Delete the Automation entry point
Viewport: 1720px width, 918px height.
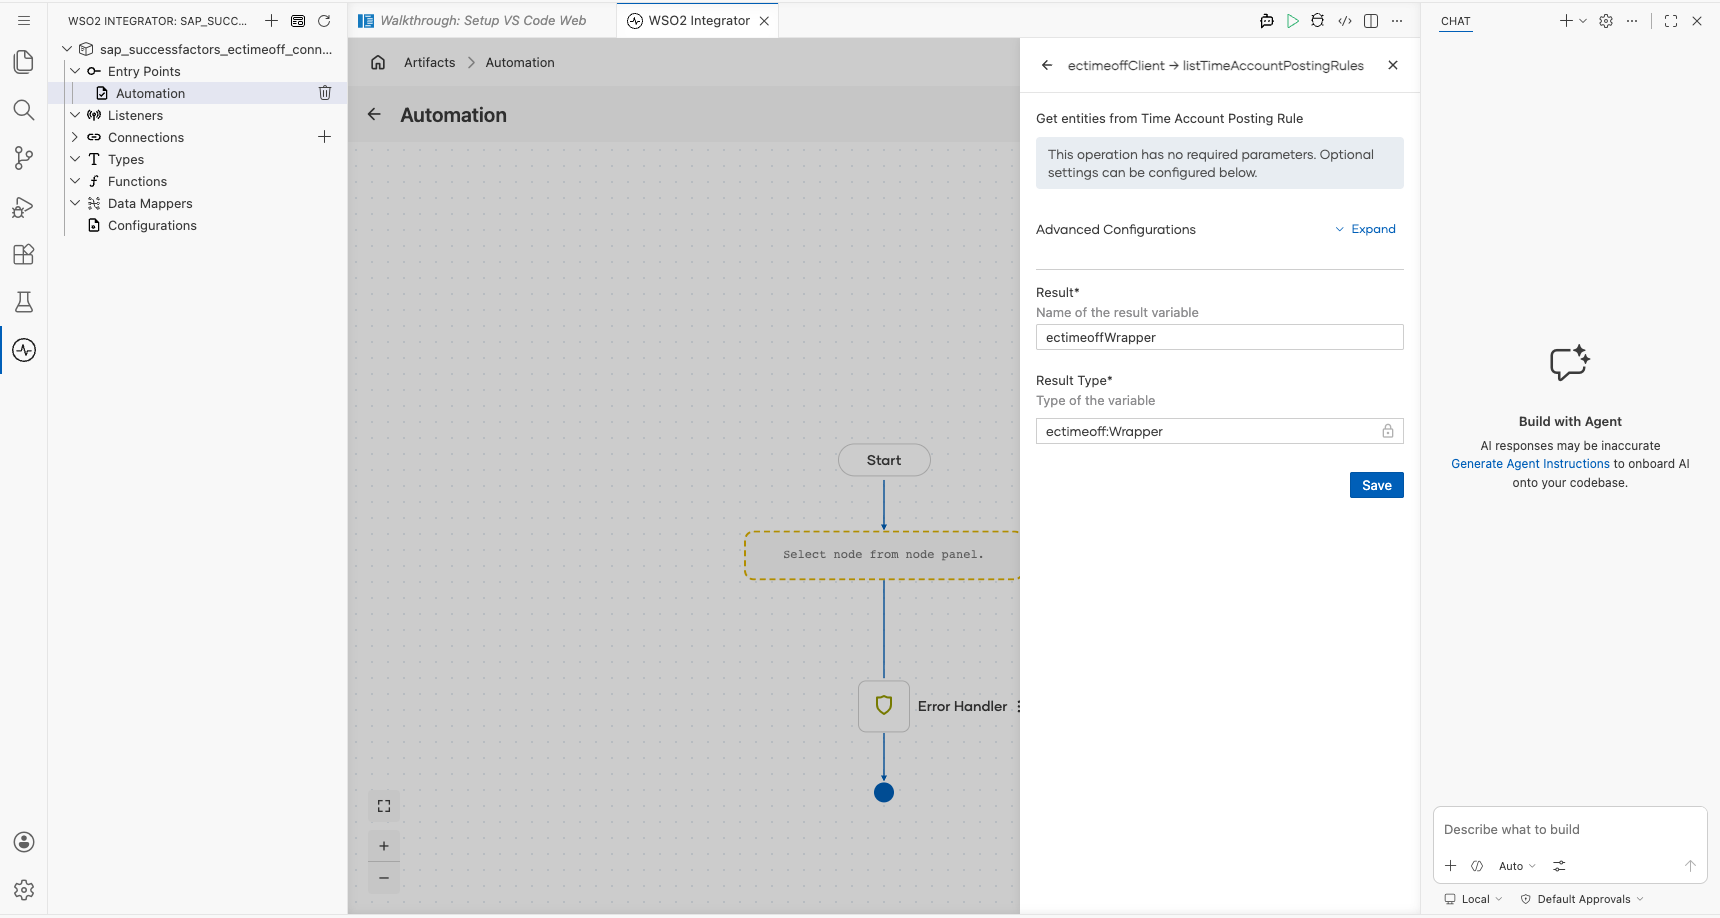tap(325, 93)
